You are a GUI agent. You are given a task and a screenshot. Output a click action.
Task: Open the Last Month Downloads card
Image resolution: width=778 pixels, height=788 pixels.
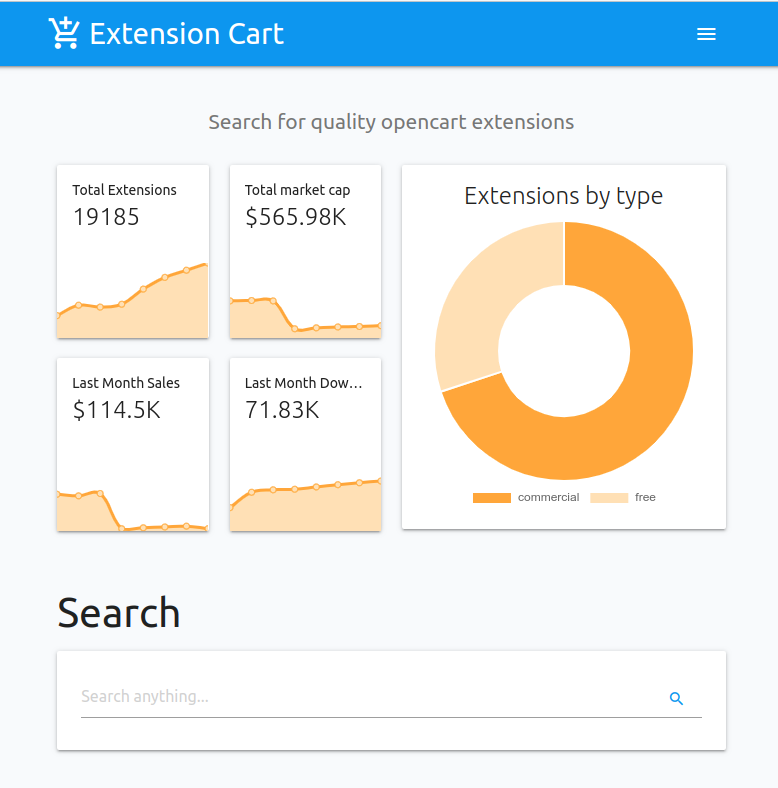click(305, 444)
